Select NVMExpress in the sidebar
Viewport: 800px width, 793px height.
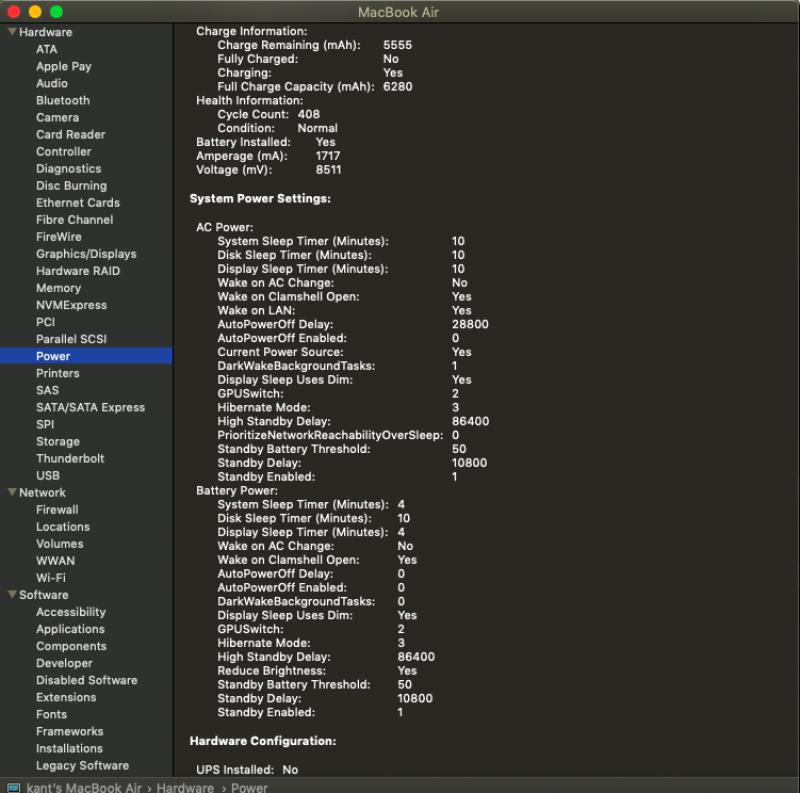coord(71,305)
